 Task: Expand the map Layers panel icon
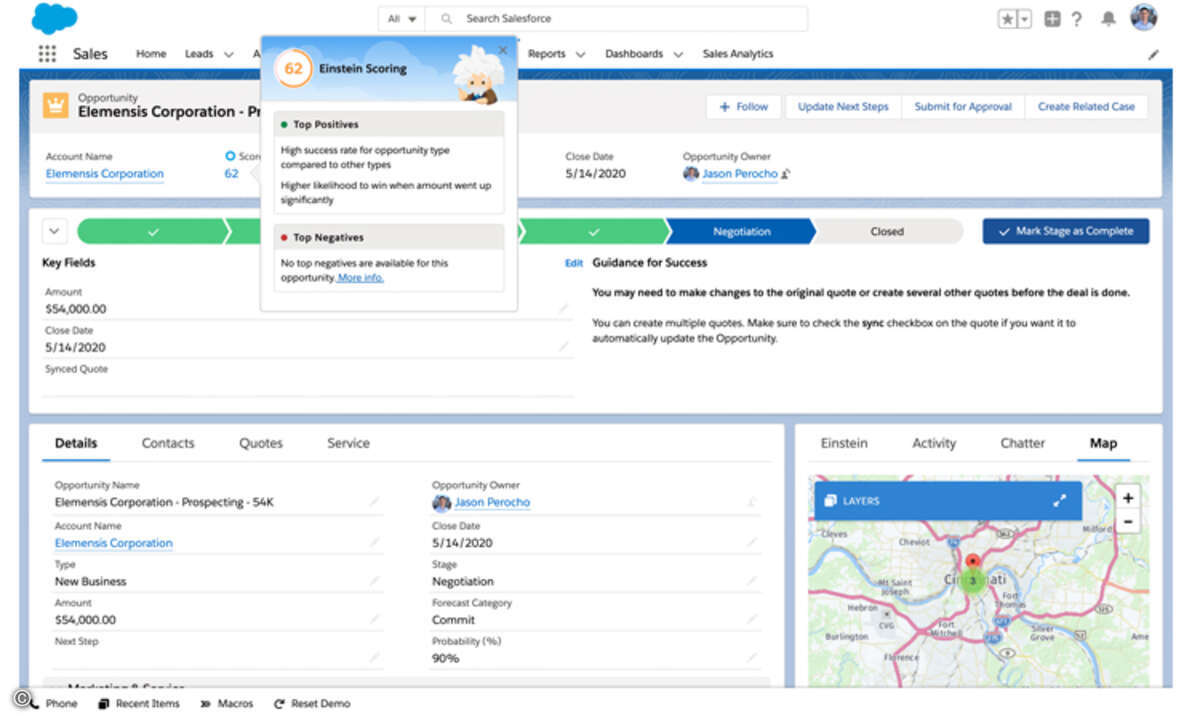click(x=1059, y=501)
